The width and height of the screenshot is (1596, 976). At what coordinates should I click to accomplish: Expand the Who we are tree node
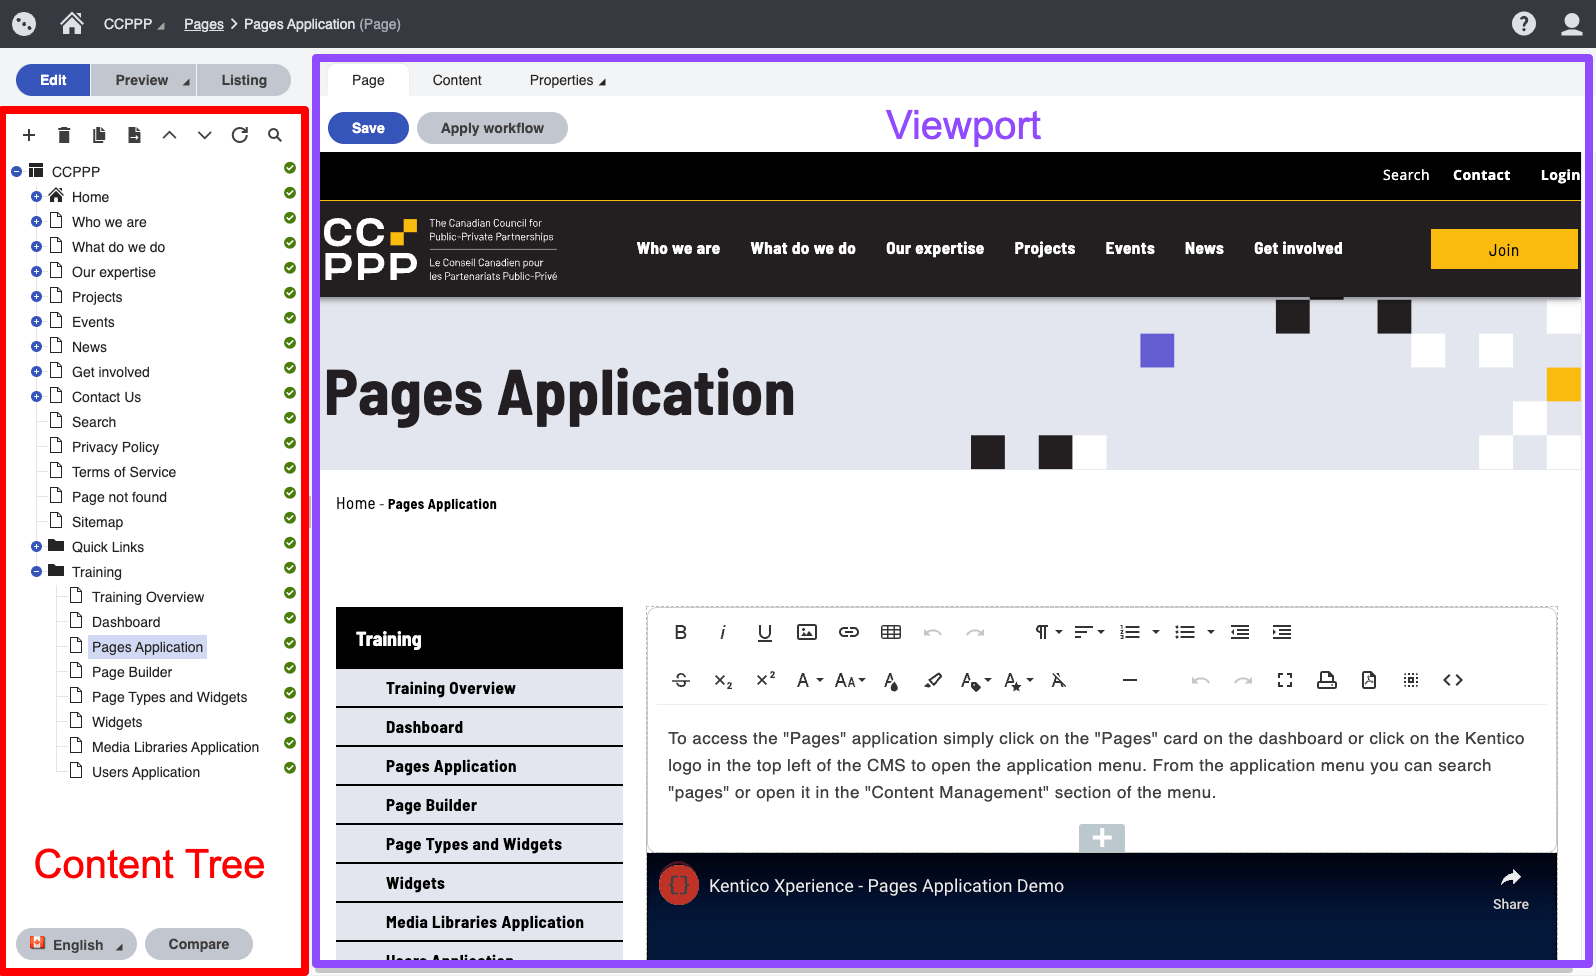pyautogui.click(x=36, y=222)
